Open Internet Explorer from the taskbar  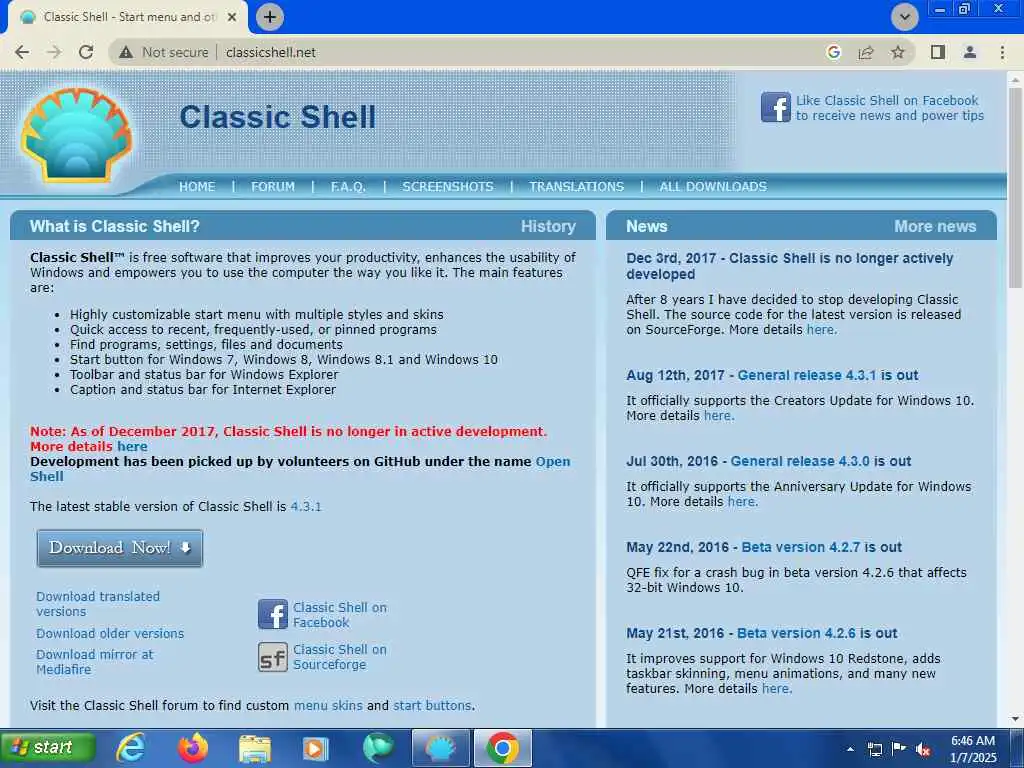tap(131, 748)
